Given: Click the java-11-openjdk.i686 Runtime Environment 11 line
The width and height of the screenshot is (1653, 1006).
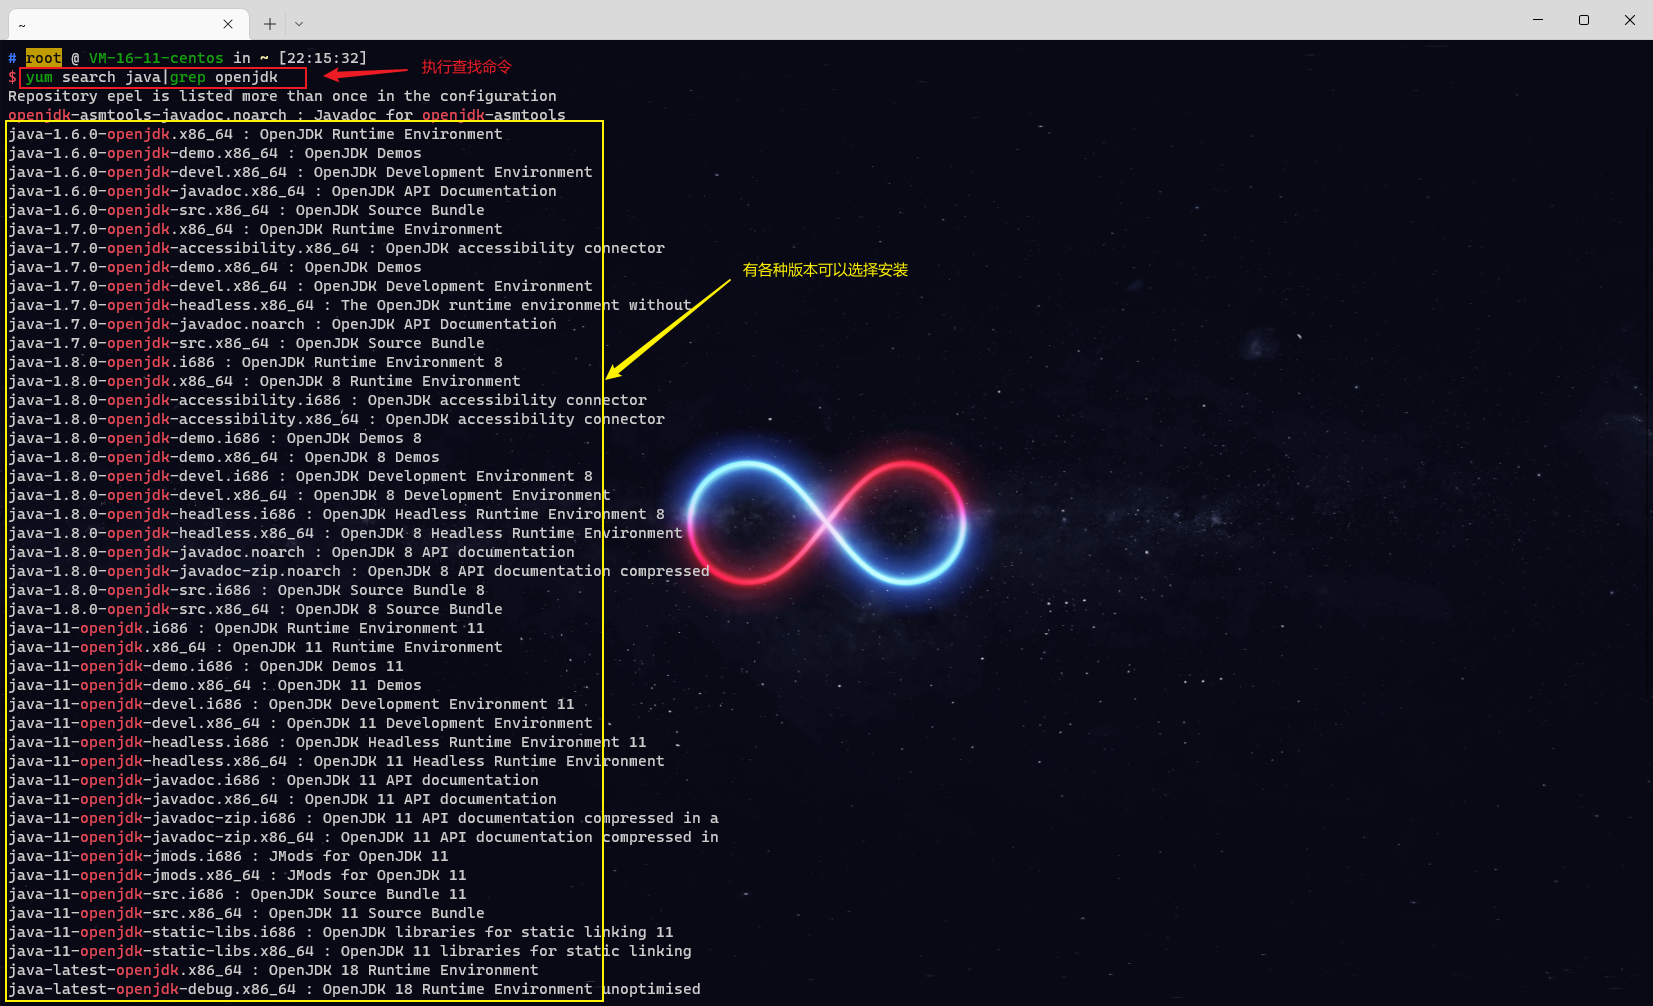Looking at the screenshot, I should pyautogui.click(x=246, y=628).
